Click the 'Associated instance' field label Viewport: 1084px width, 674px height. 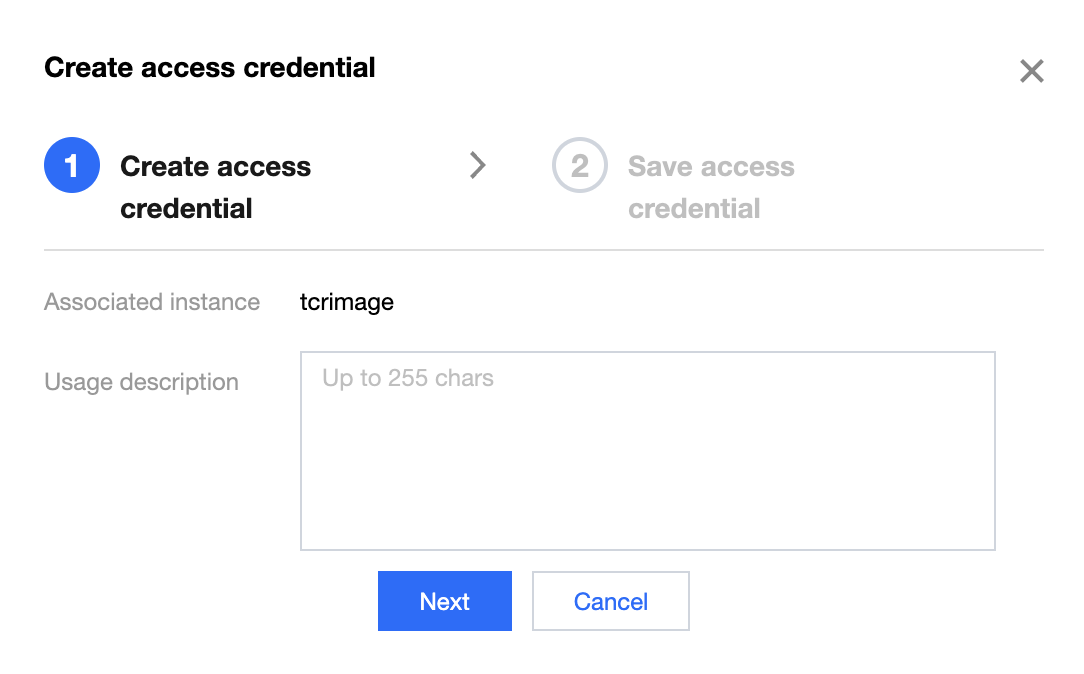point(152,302)
